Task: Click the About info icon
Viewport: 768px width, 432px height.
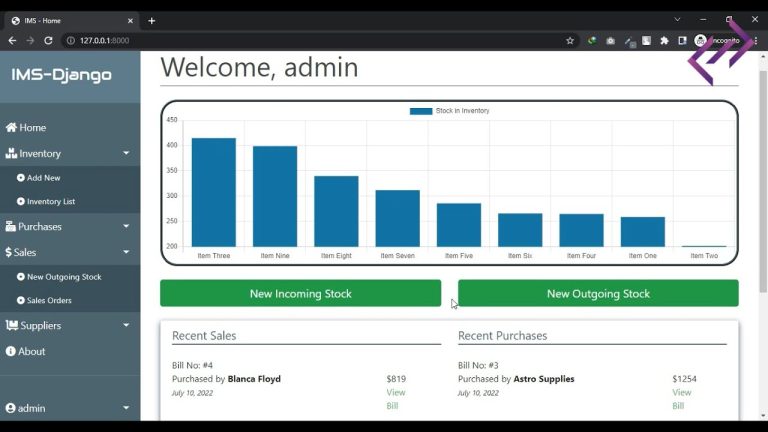Action: (11, 352)
